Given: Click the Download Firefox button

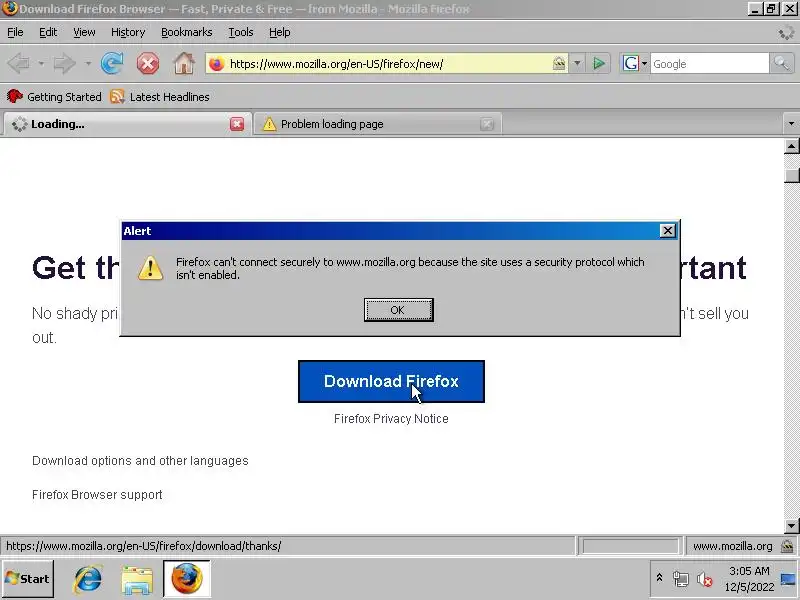Looking at the screenshot, I should pyautogui.click(x=391, y=382).
